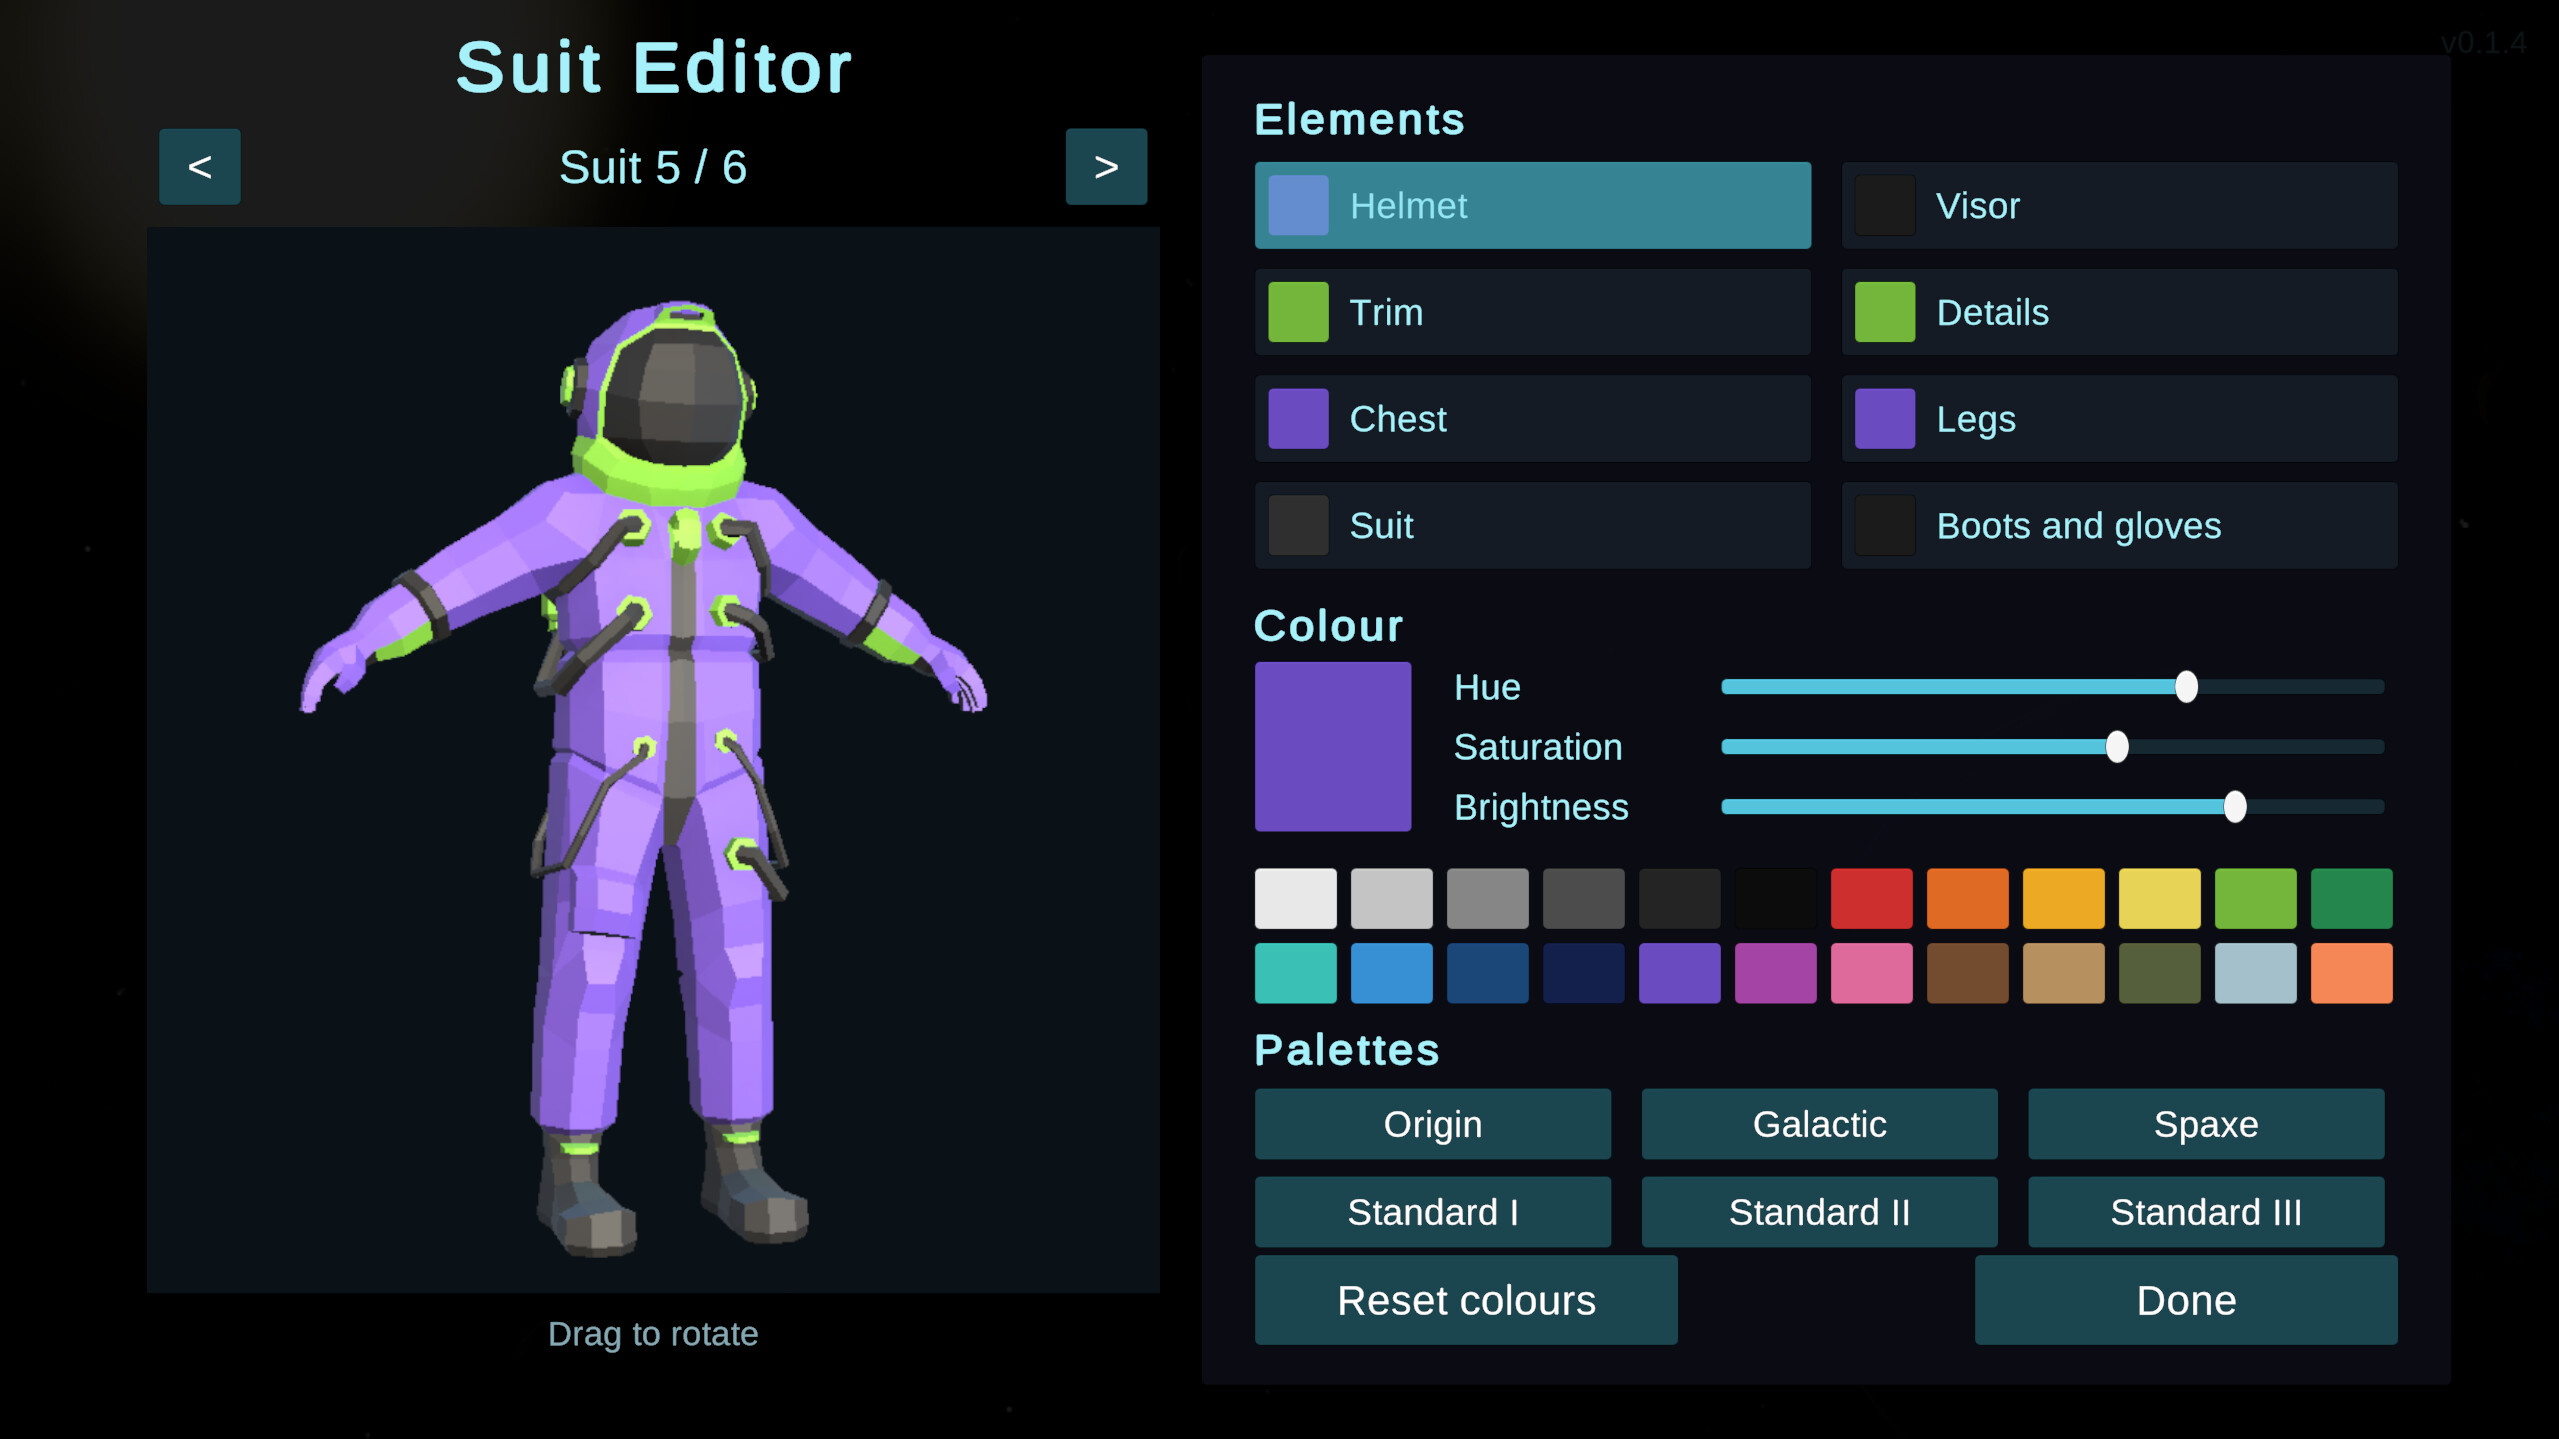The image size is (2559, 1439).
Task: Pick the pink colour swatch
Action: (1871, 972)
